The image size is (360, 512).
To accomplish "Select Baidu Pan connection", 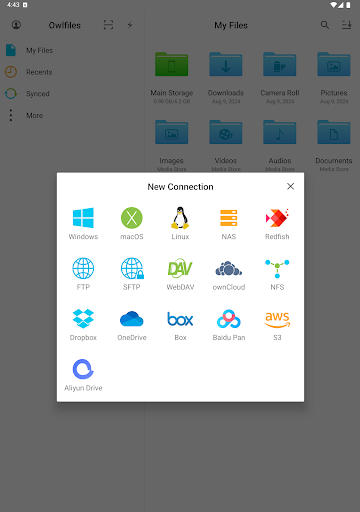I will click(x=229, y=324).
